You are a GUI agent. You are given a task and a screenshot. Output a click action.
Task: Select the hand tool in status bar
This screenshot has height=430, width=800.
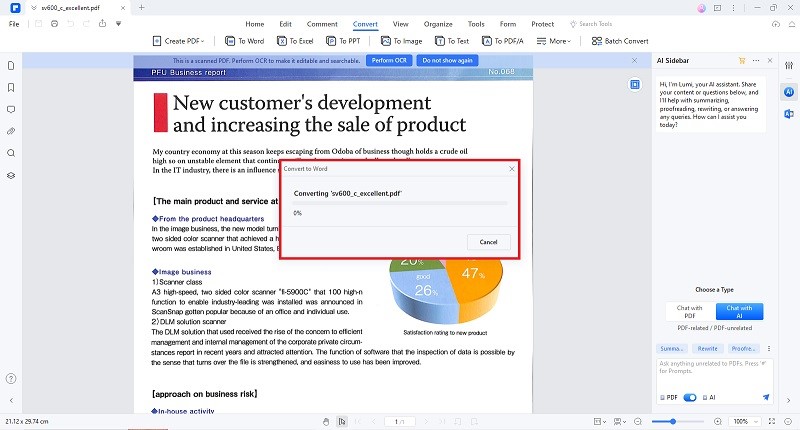click(x=326, y=421)
